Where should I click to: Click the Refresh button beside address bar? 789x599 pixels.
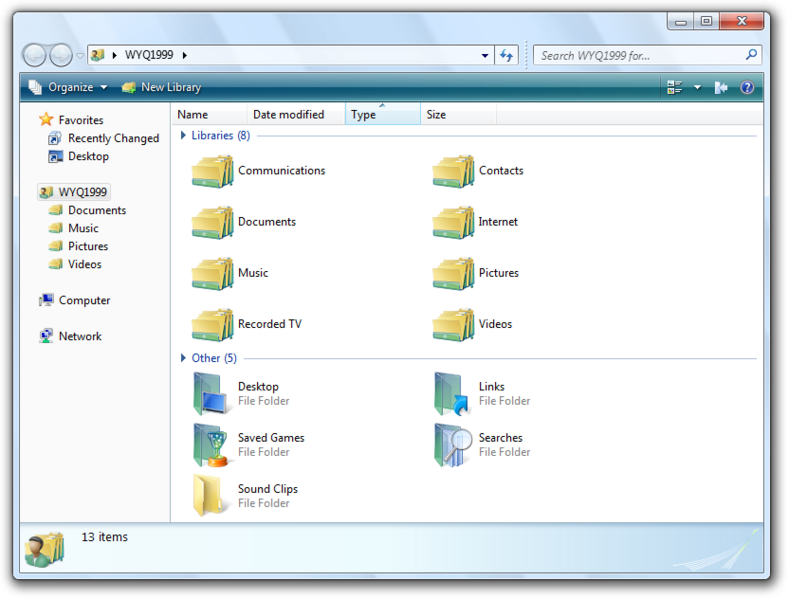507,55
